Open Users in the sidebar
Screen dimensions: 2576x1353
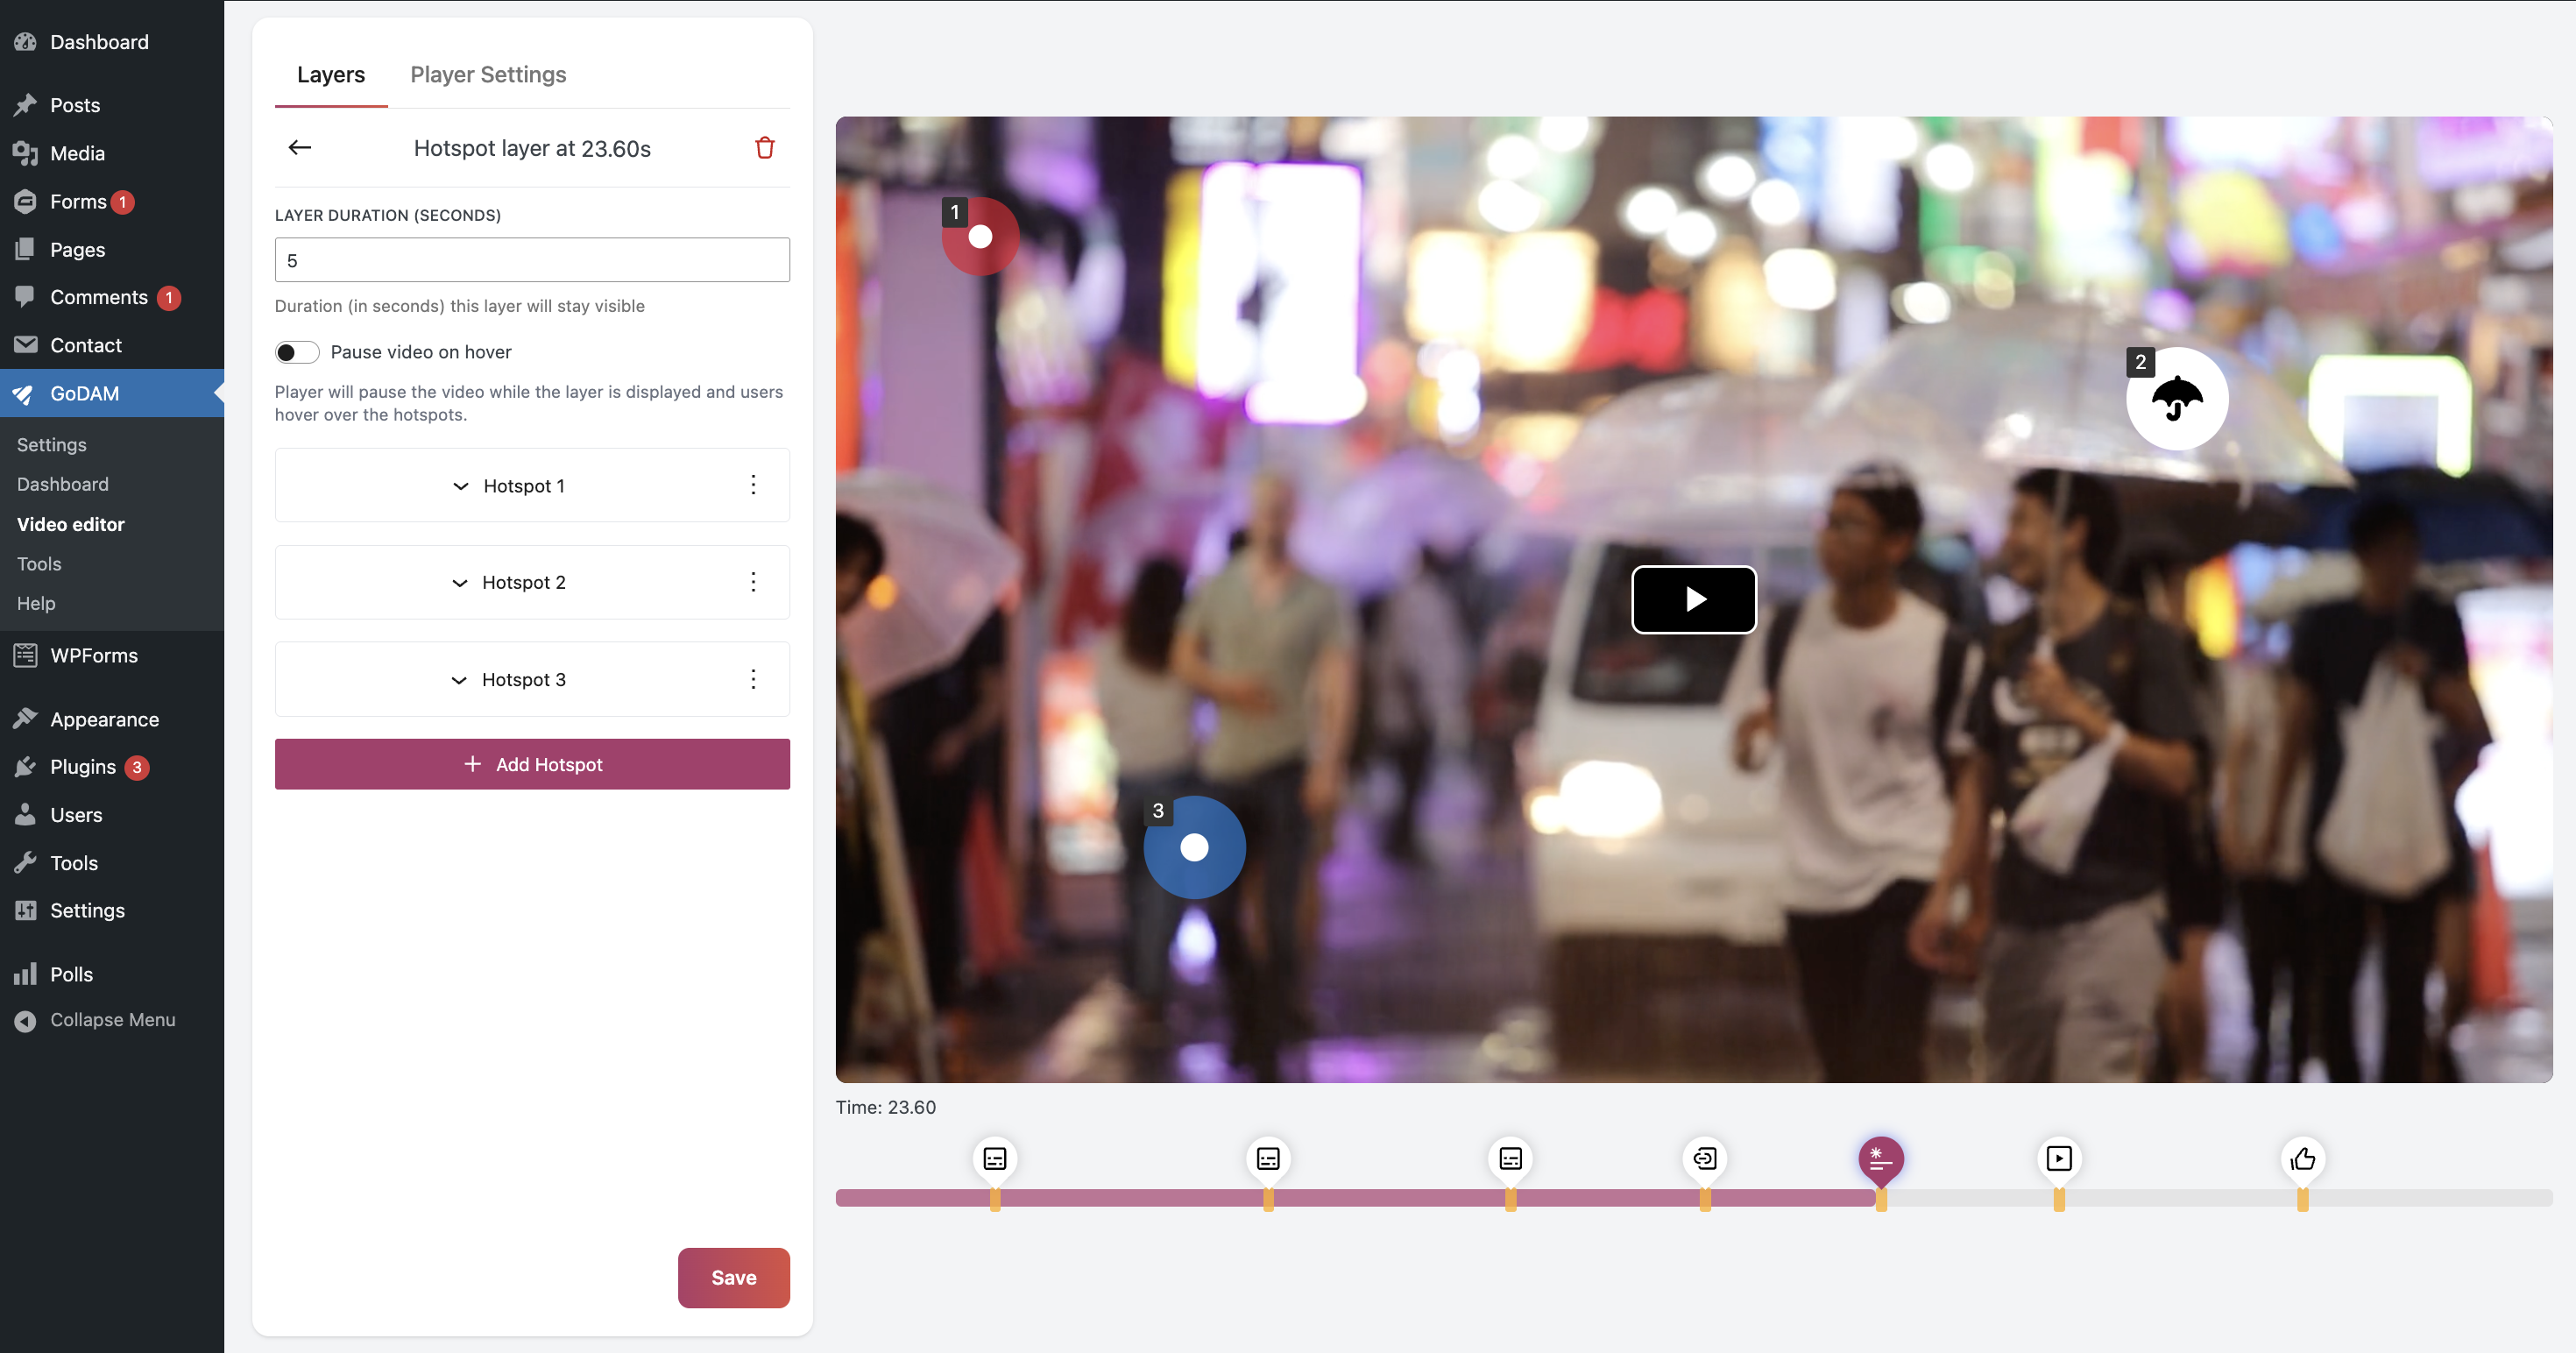point(112,815)
